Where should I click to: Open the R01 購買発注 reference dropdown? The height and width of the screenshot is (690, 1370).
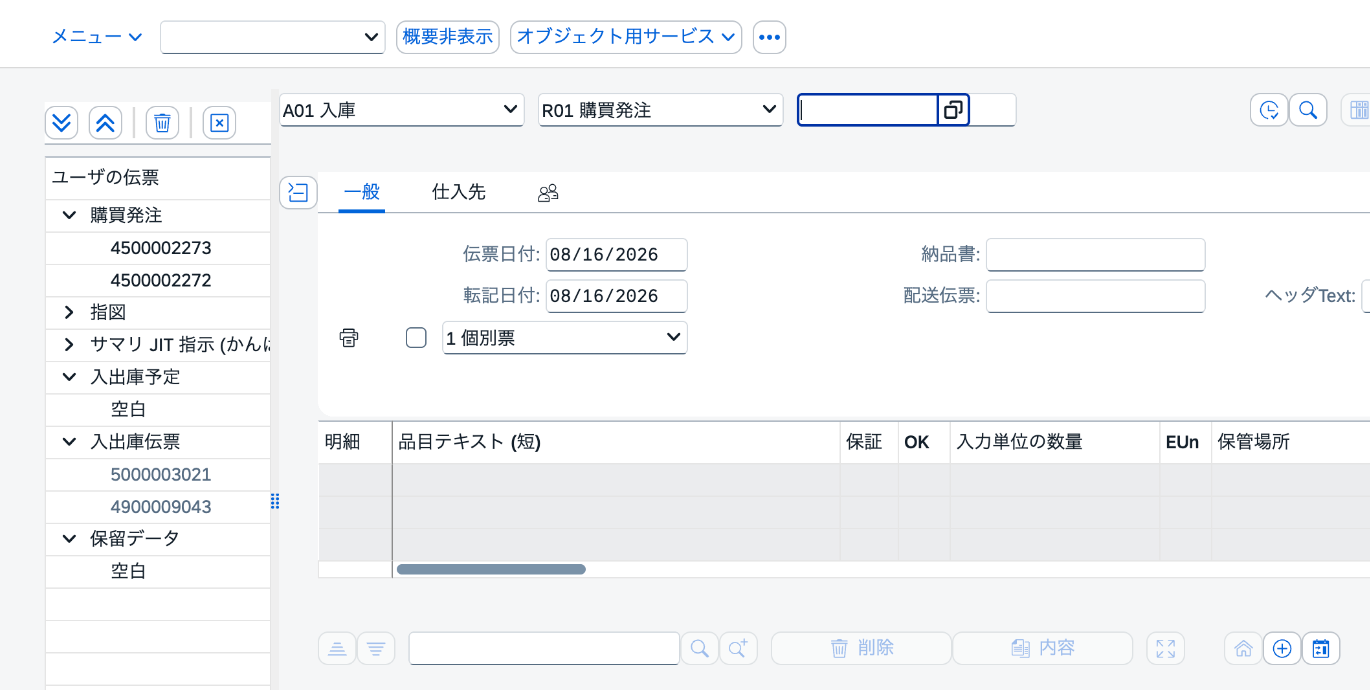(x=660, y=110)
